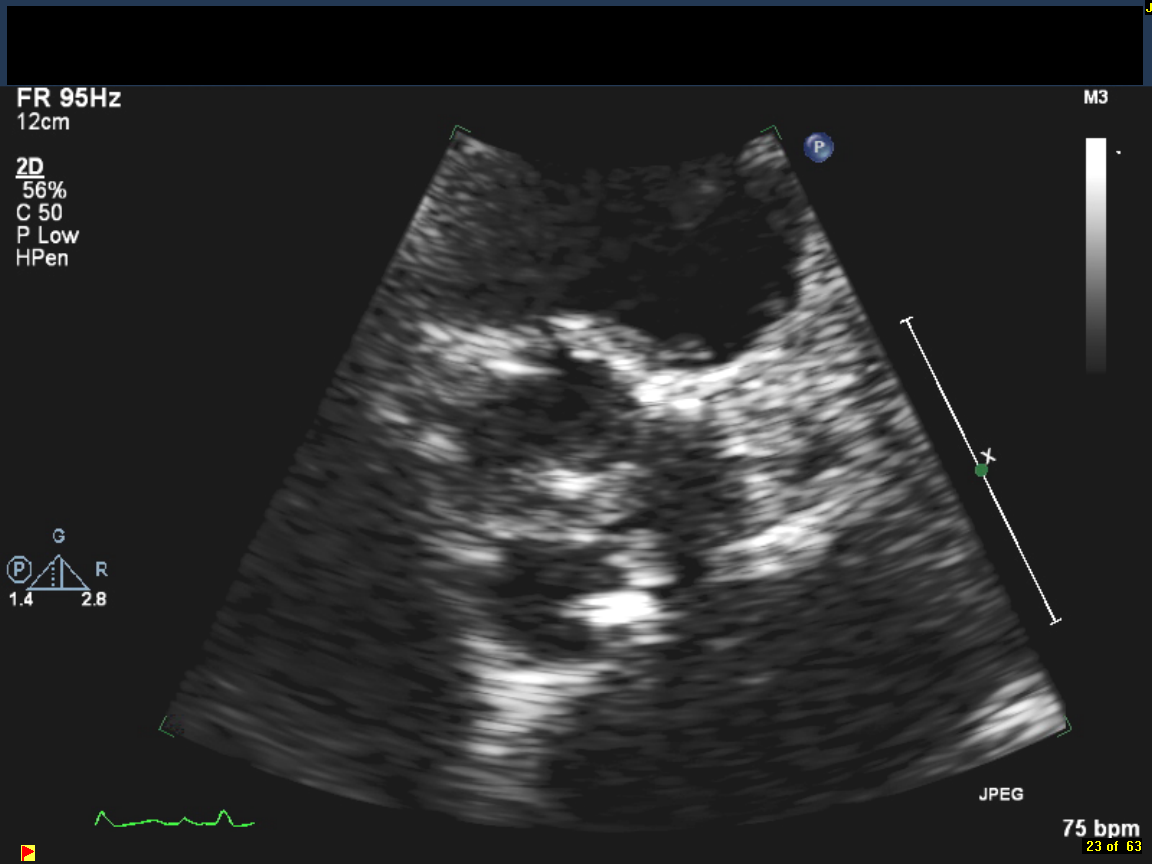The width and height of the screenshot is (1152, 864).
Task: Click the M3 gray map label
Action: 1094,98
